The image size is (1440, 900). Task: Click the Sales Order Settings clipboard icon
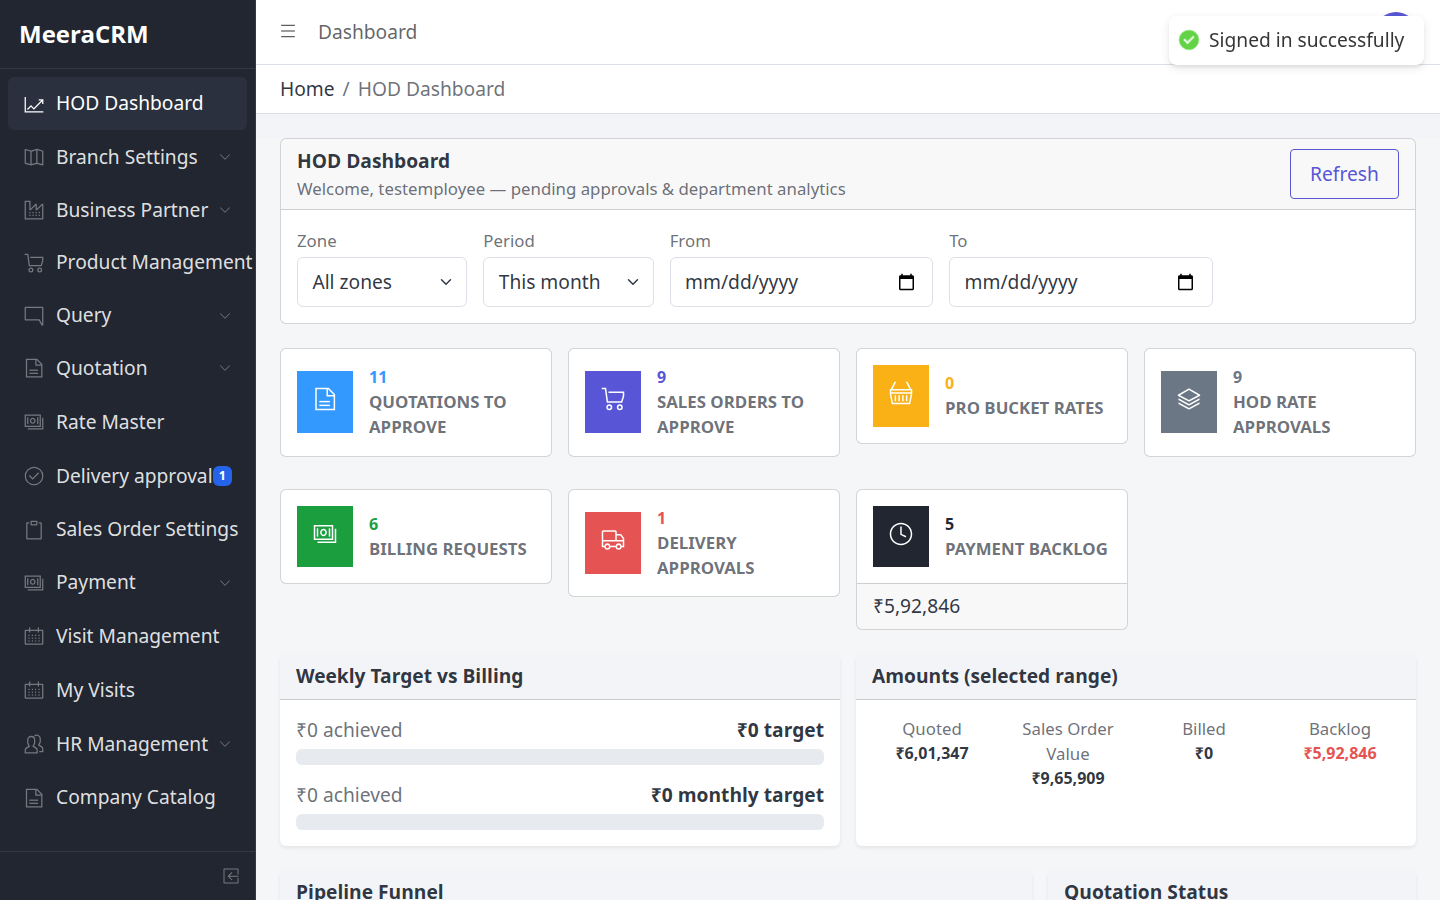(x=34, y=530)
